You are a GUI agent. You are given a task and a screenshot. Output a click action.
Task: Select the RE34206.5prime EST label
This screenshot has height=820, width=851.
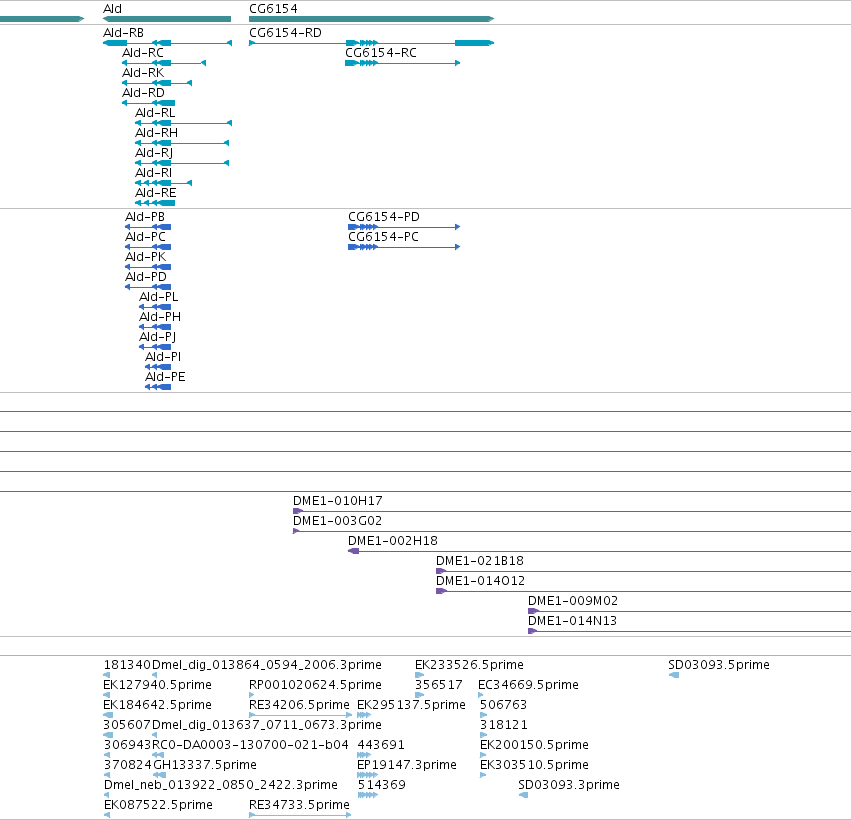click(299, 705)
